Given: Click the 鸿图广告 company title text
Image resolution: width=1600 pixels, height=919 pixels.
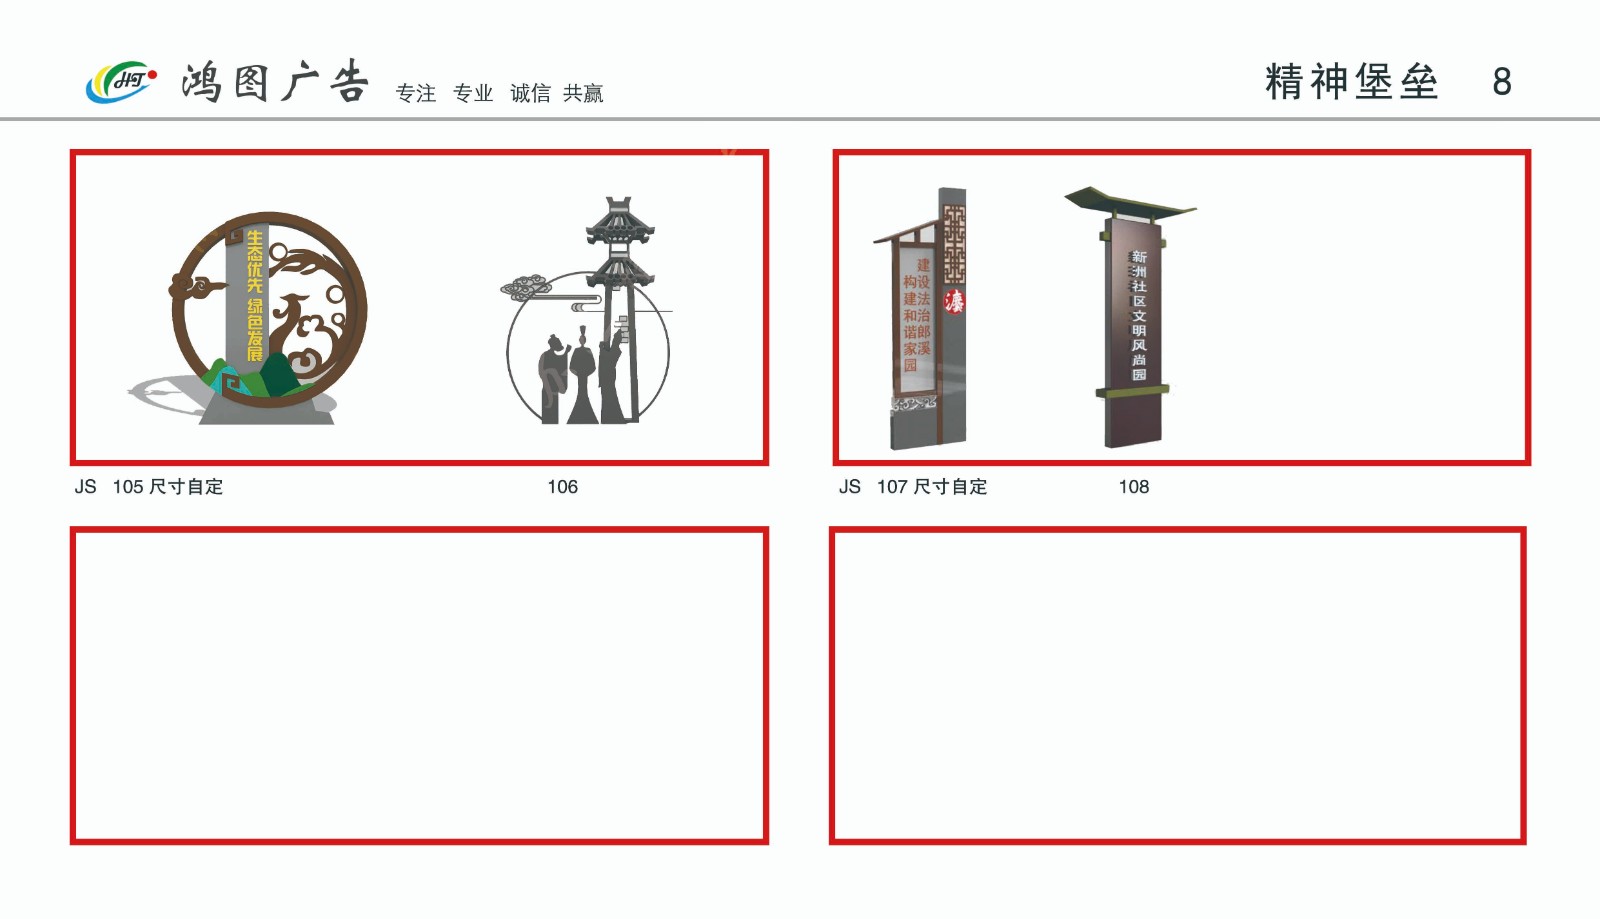Looking at the screenshot, I should [276, 82].
